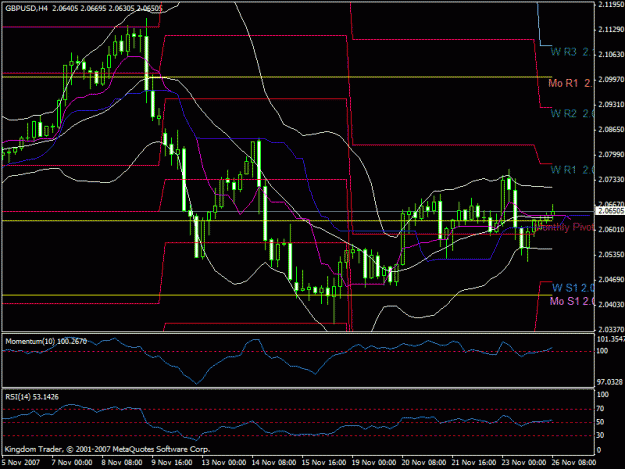
Task: Select the W S1 level label
Action: (573, 288)
